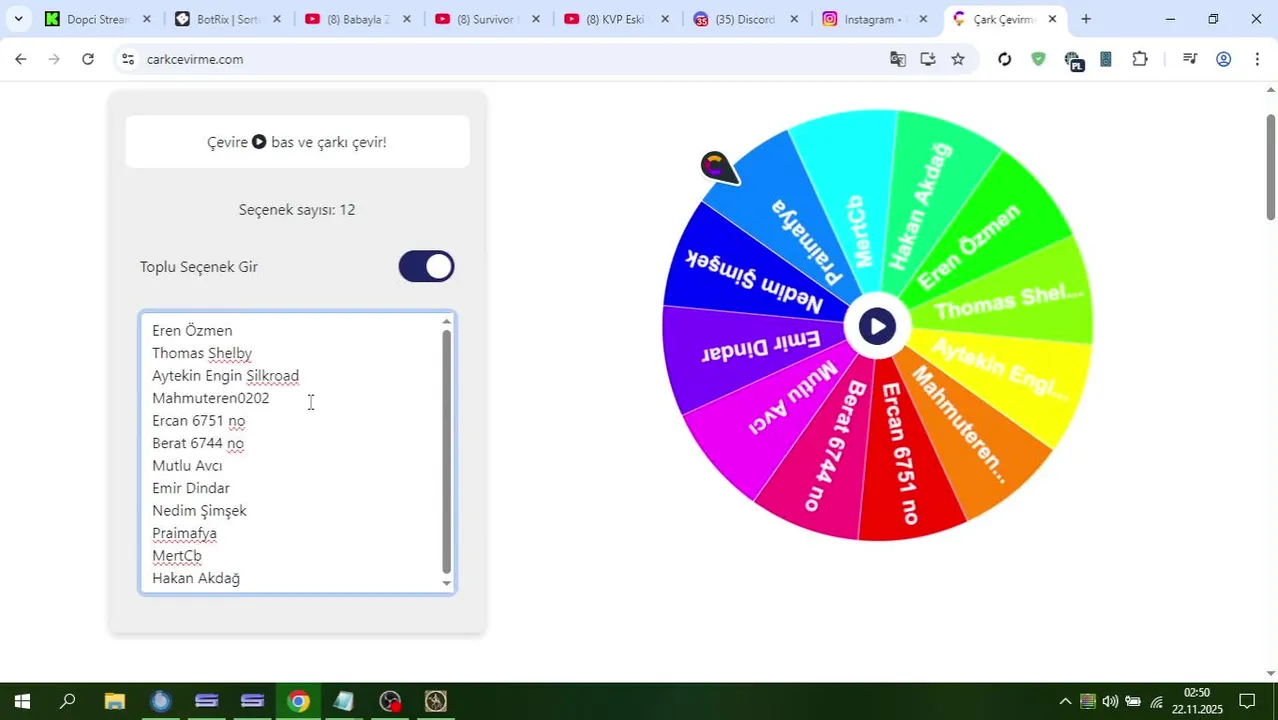Open the green shield adblock extension

click(x=1039, y=59)
